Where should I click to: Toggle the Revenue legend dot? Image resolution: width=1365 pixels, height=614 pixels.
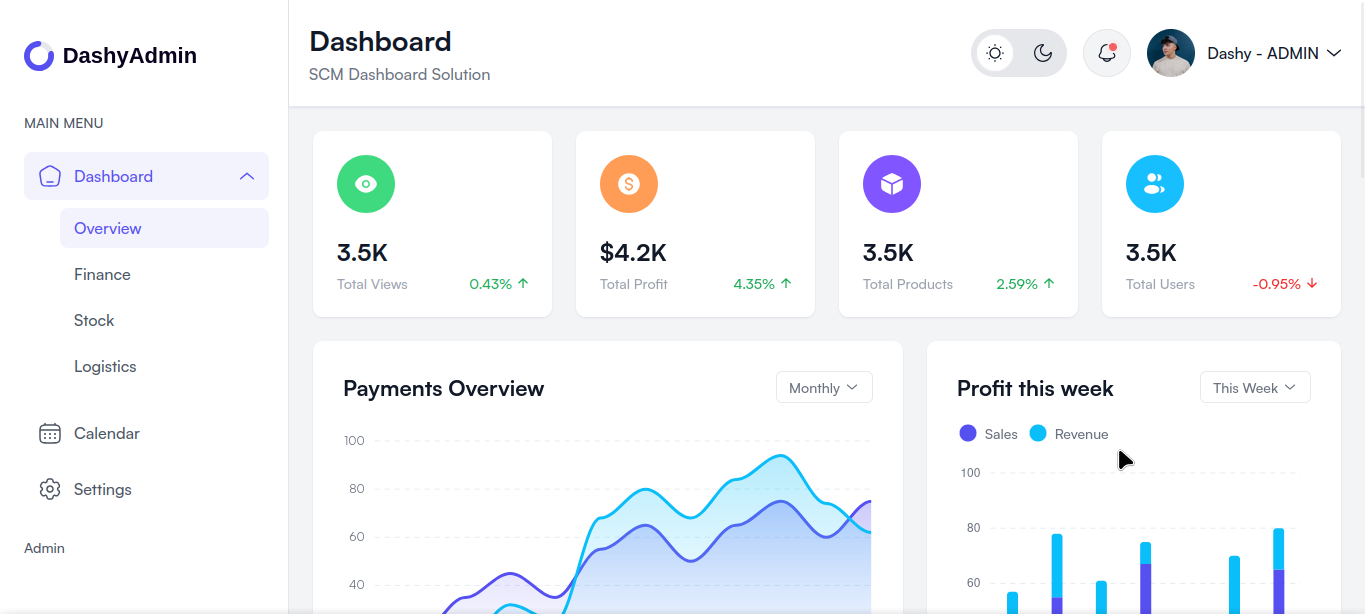(x=1037, y=433)
